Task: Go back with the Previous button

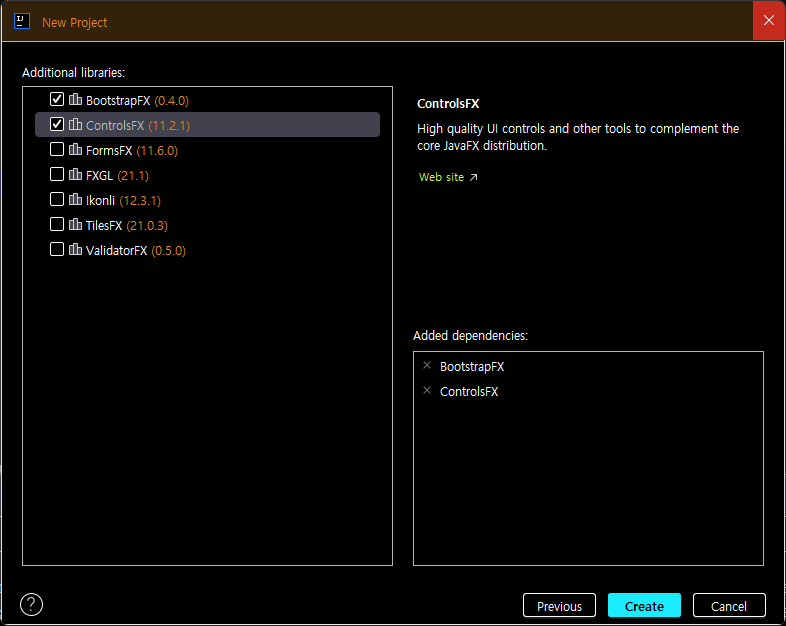Action: click(x=559, y=605)
